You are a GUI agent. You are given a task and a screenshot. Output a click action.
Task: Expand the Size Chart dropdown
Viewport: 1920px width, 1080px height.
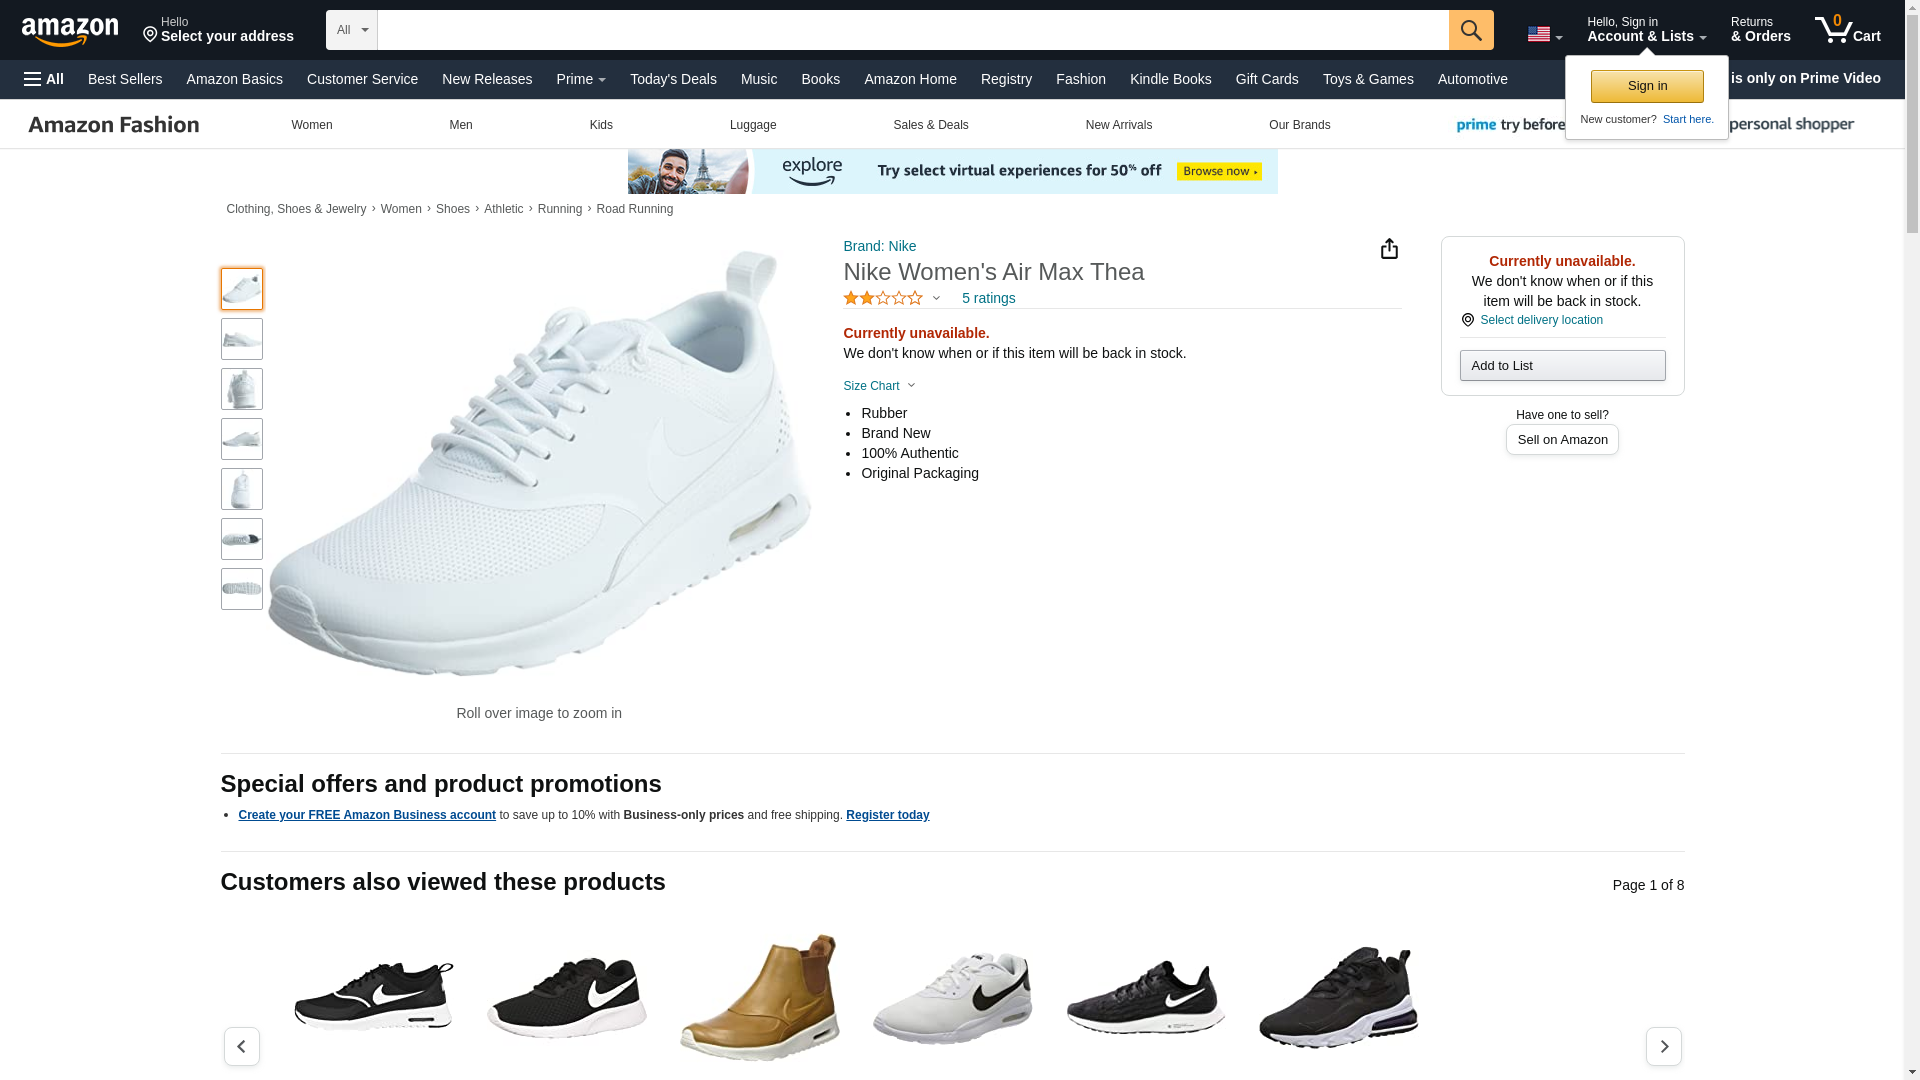pyautogui.click(x=879, y=386)
